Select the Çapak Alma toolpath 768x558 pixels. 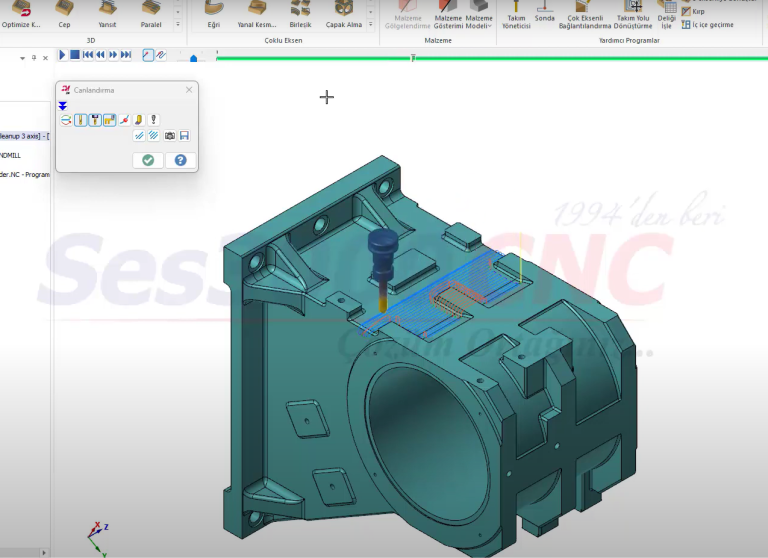pyautogui.click(x=344, y=15)
